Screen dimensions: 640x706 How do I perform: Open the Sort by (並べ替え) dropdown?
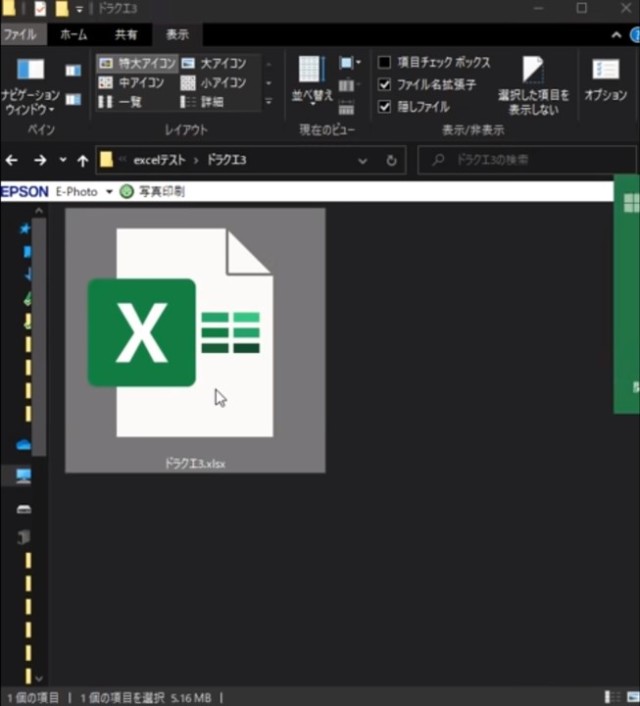(311, 80)
